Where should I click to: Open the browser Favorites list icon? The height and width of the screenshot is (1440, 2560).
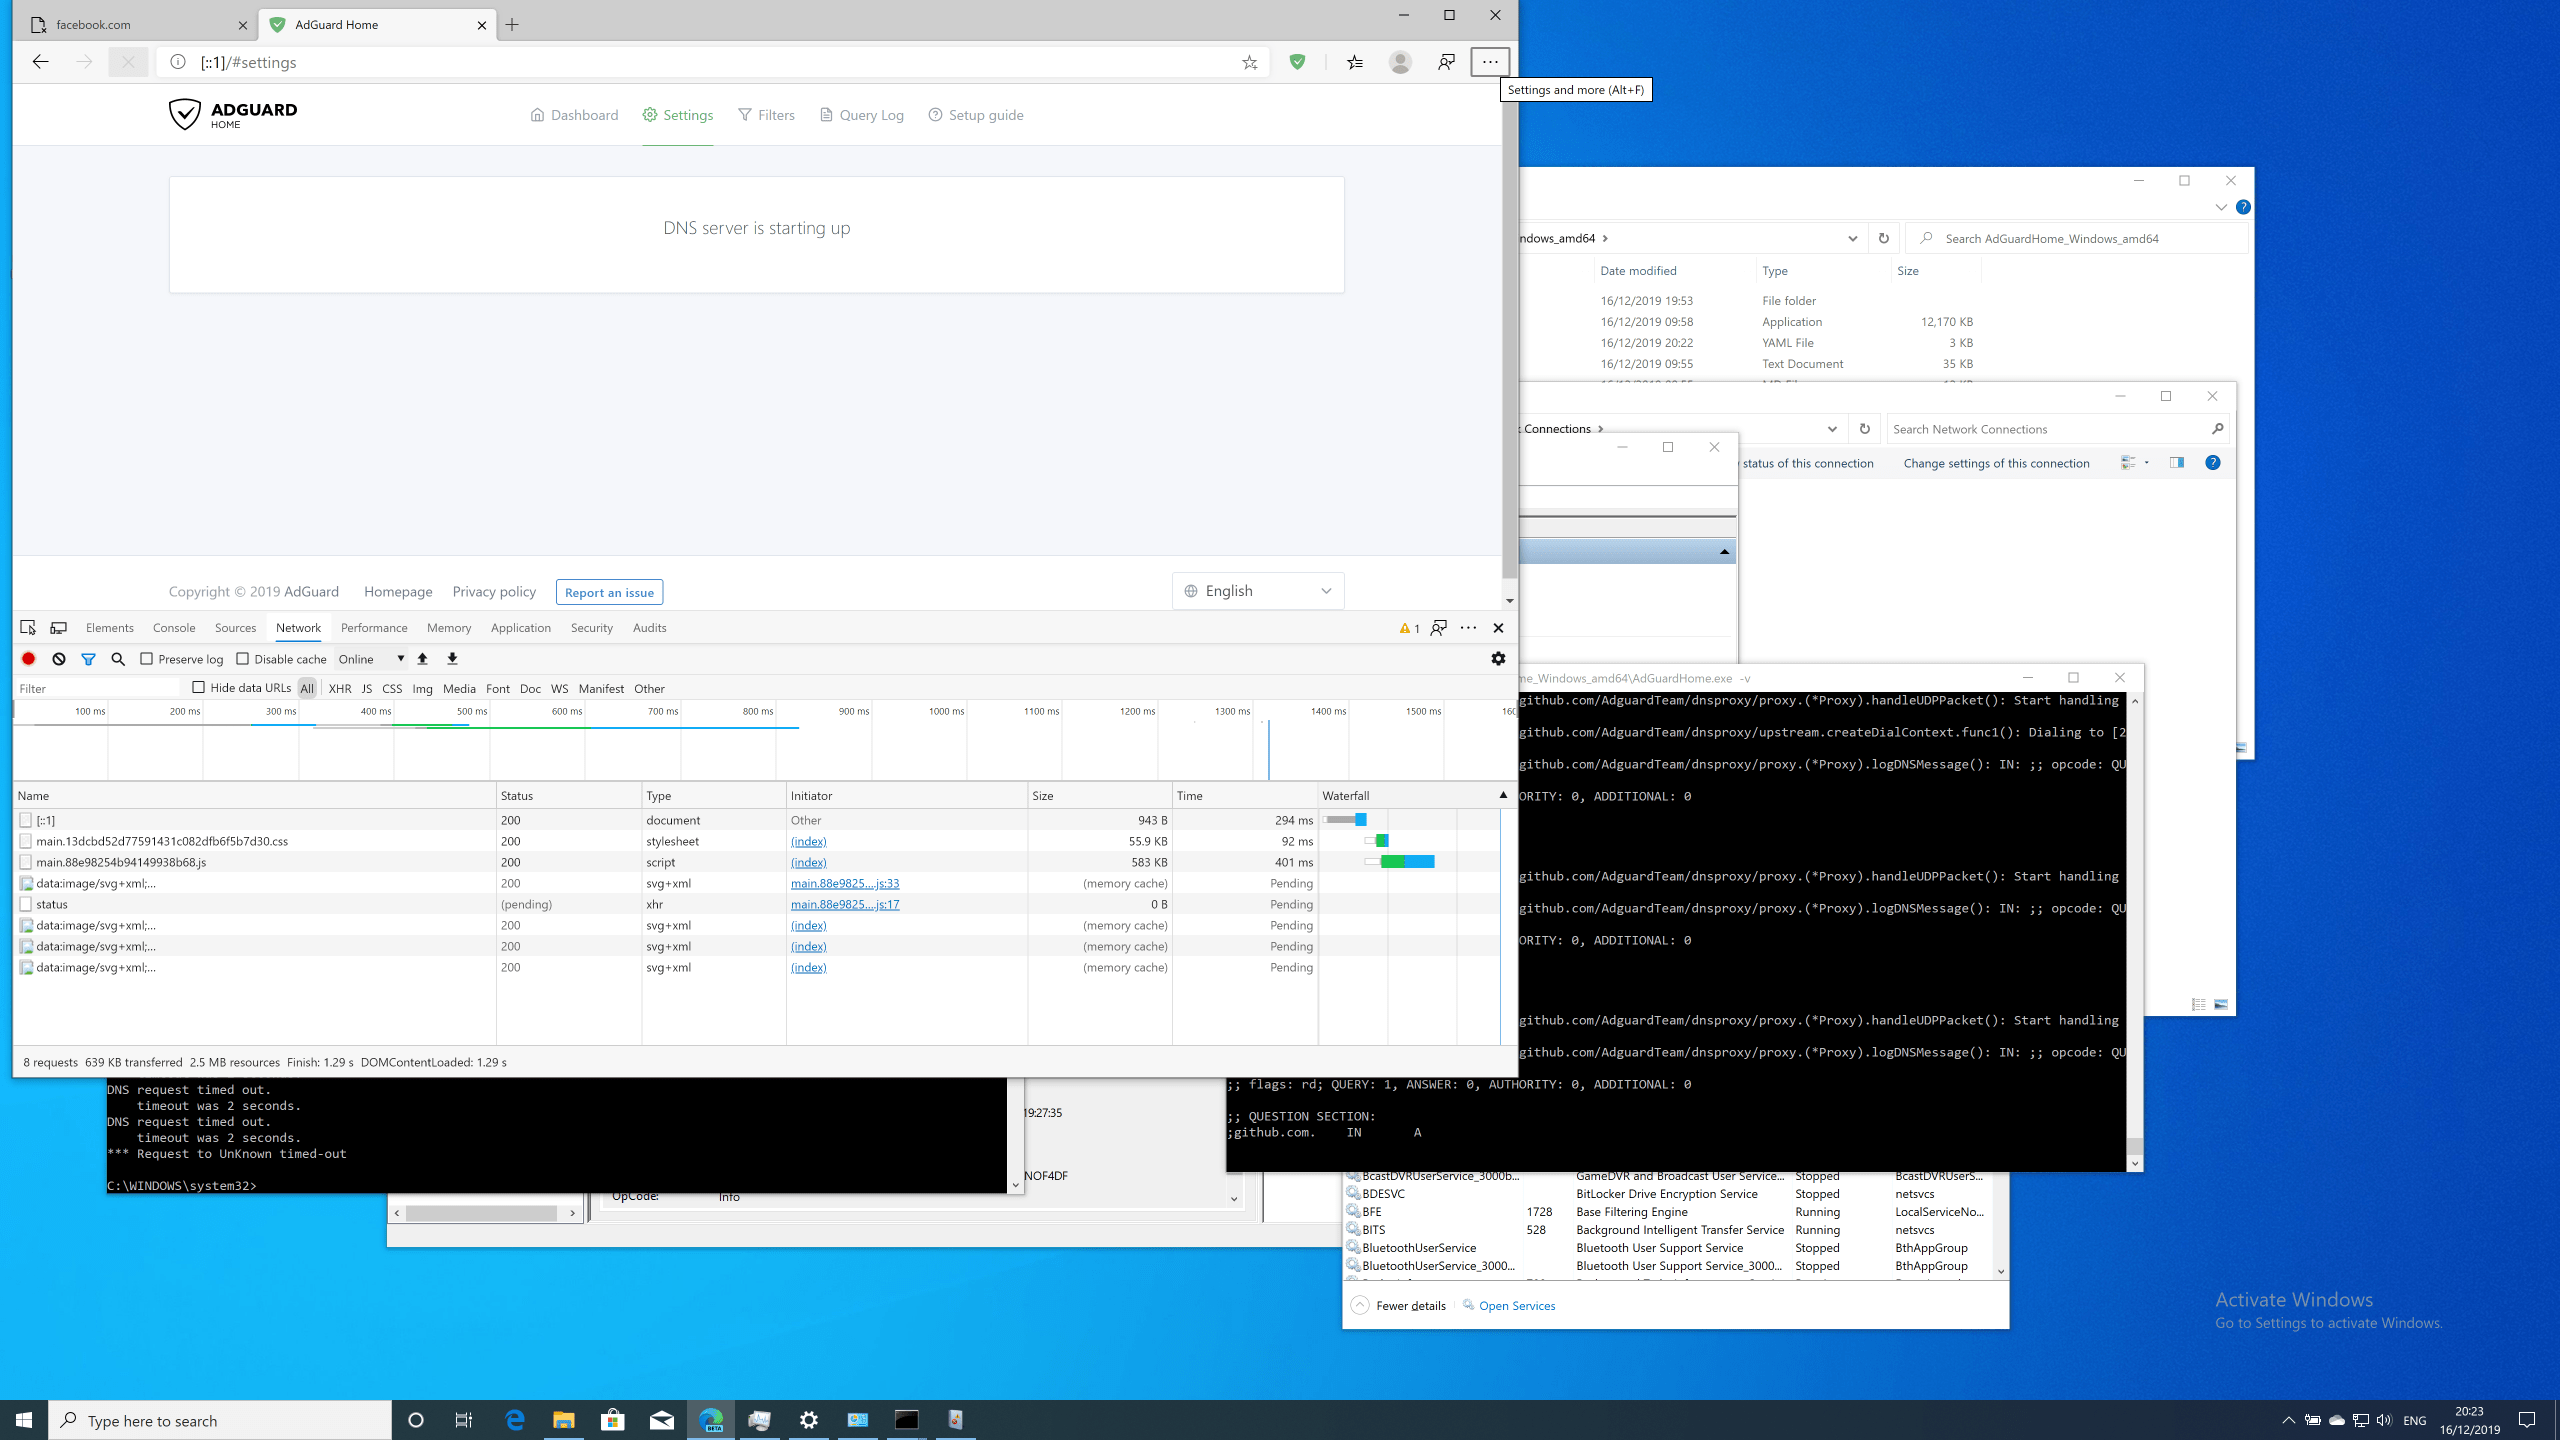pos(1354,62)
